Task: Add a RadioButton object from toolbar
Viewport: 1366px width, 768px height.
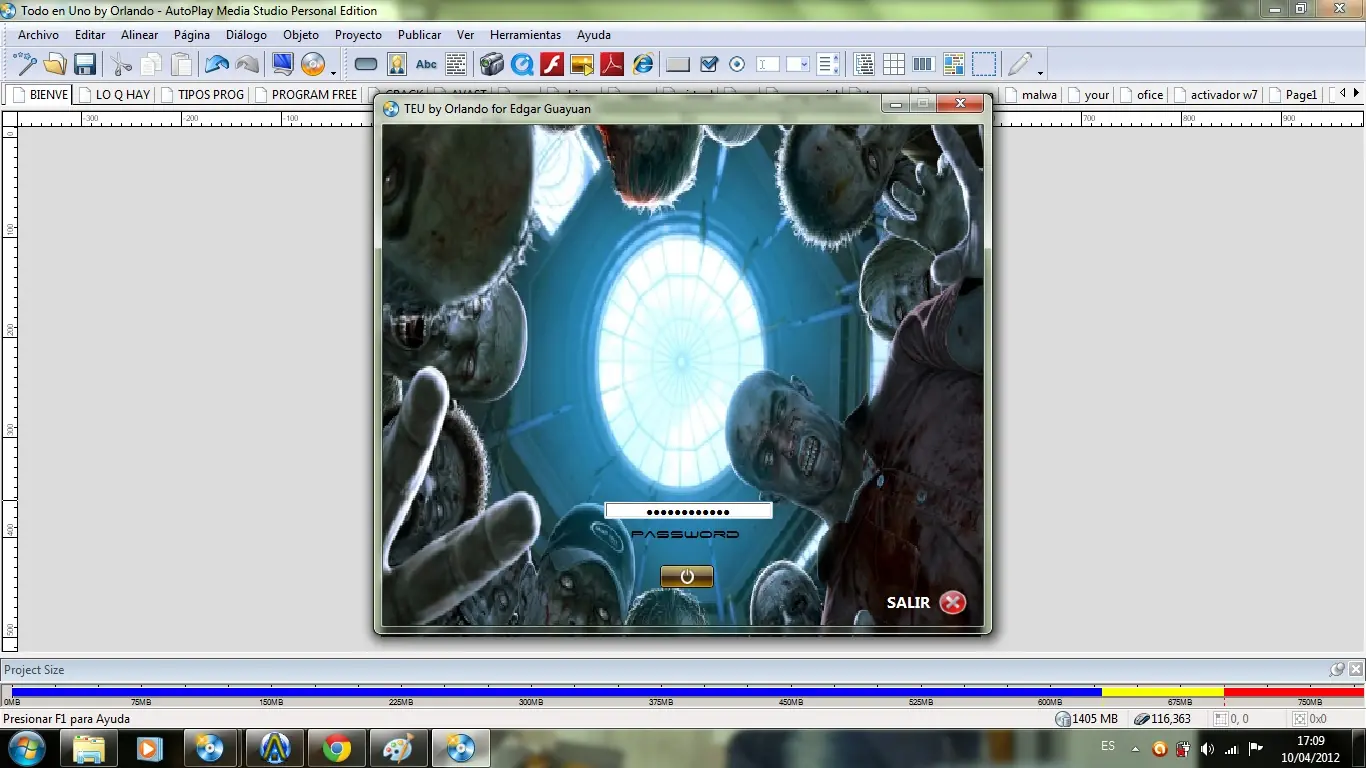Action: pos(737,65)
